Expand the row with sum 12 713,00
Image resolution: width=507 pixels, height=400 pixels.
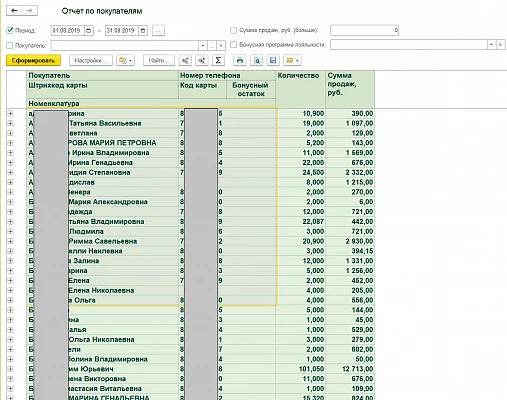pyautogui.click(x=11, y=369)
